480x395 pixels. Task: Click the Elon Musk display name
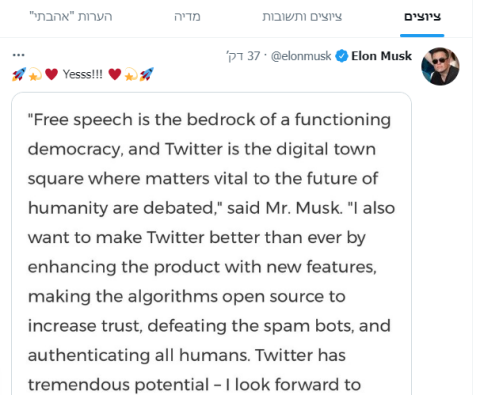(382, 56)
